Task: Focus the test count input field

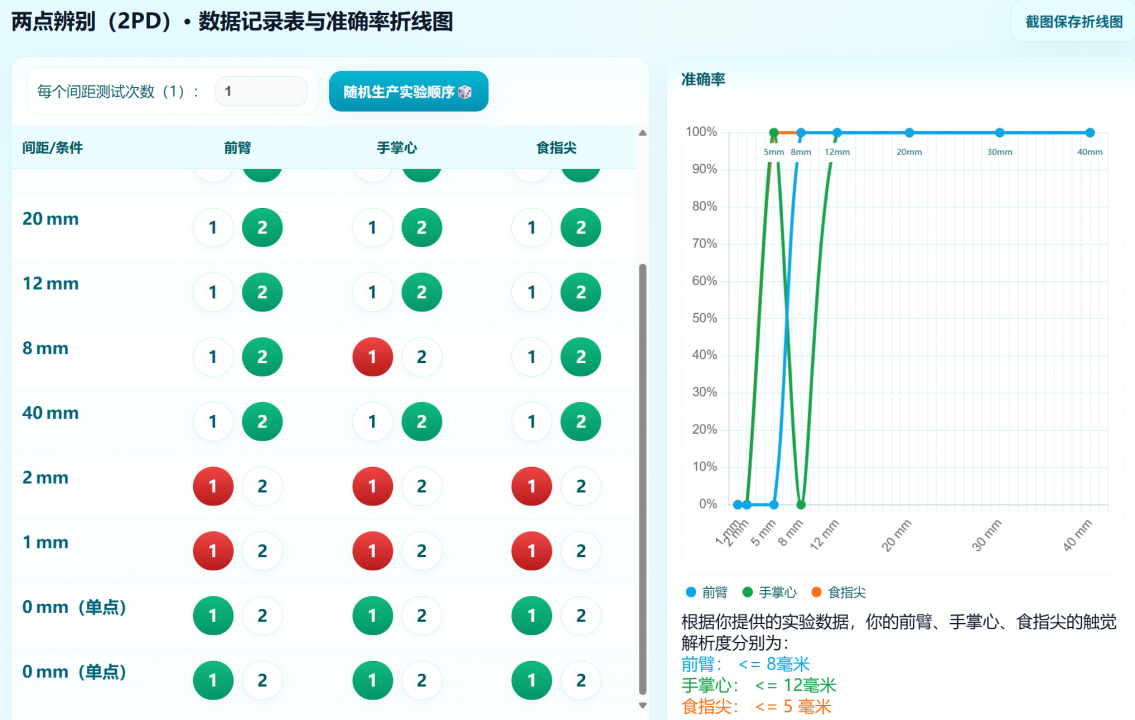Action: point(261,91)
